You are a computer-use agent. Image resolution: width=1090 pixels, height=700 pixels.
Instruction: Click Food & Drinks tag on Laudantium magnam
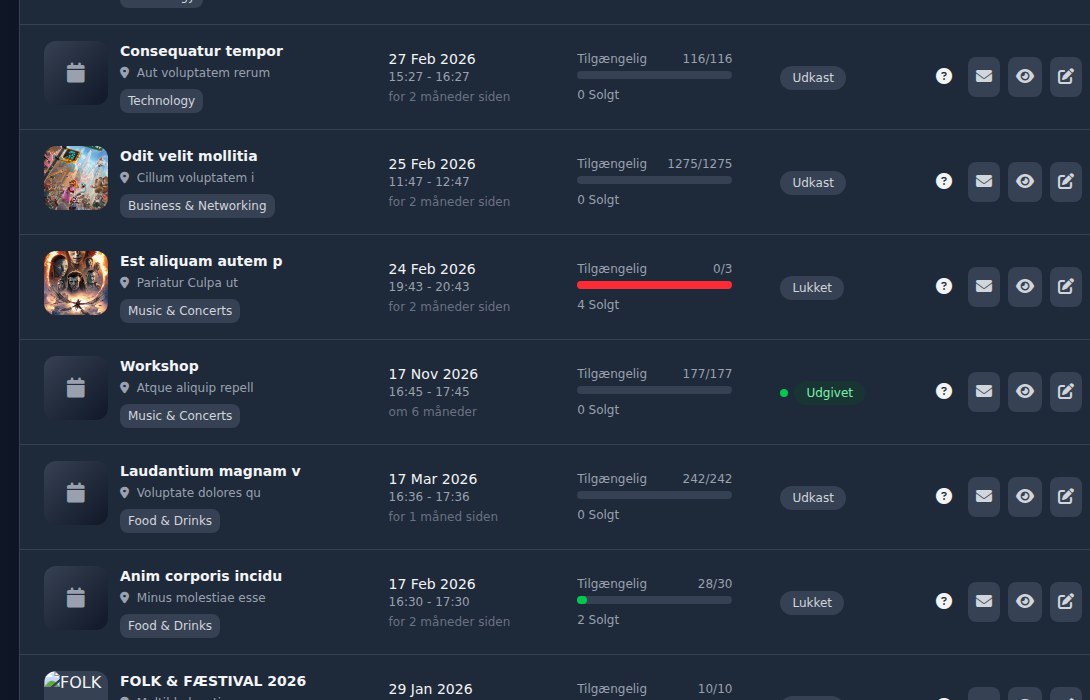point(170,521)
